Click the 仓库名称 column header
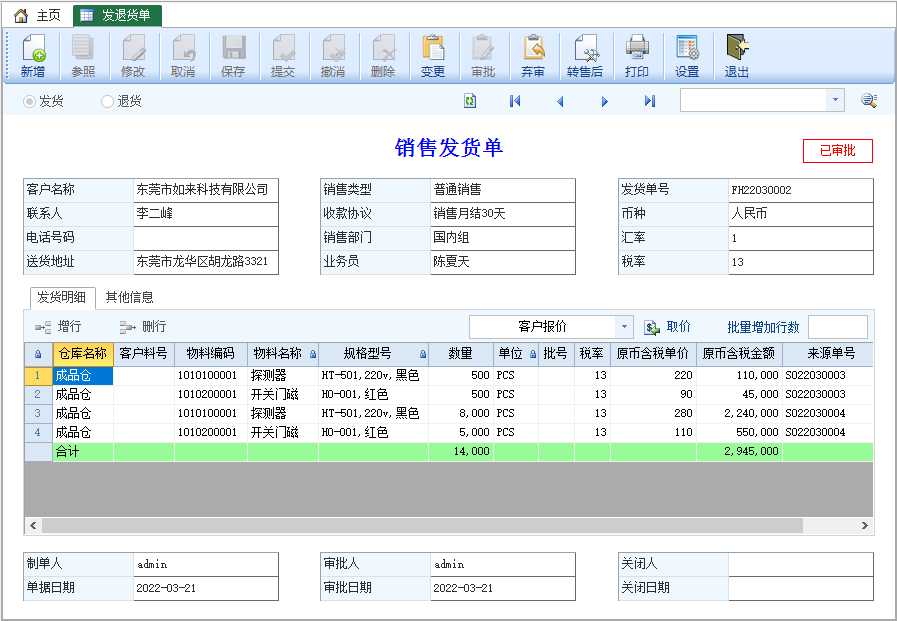 coord(83,354)
